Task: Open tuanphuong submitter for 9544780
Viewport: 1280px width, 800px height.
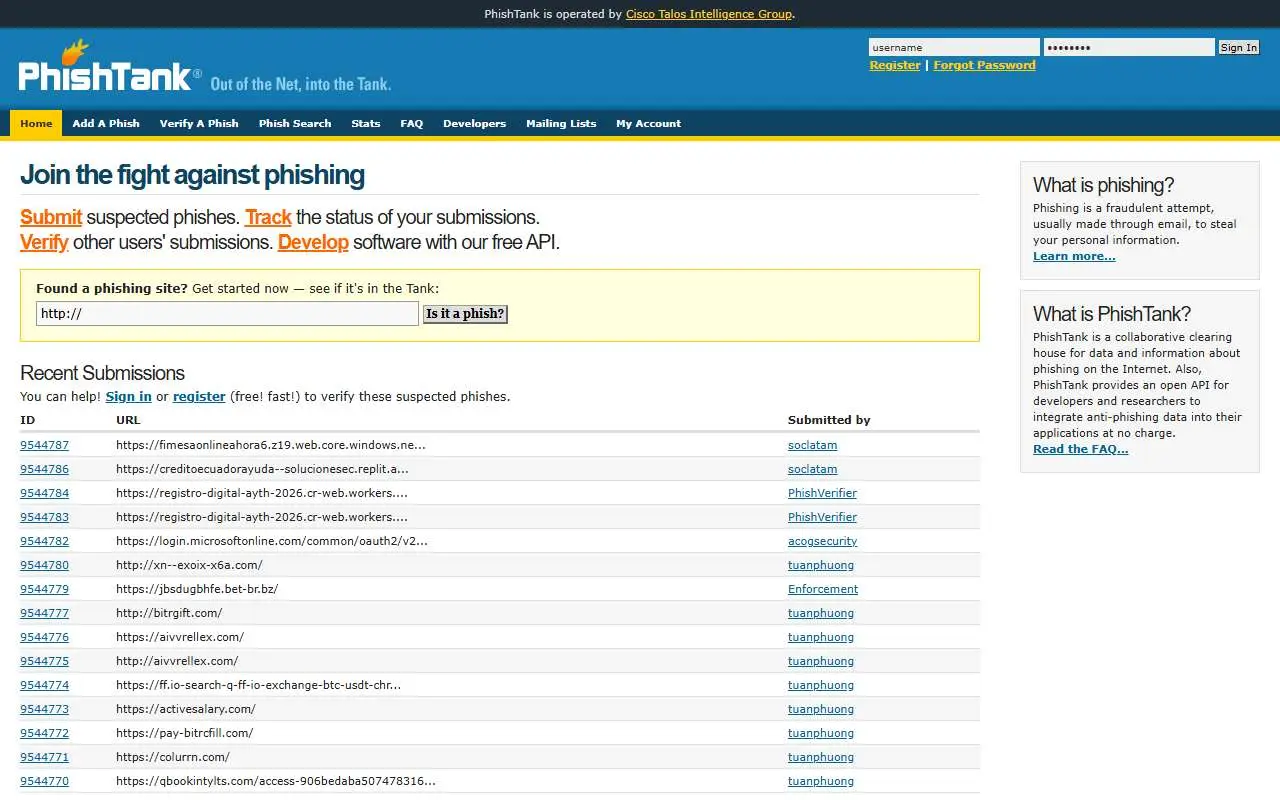Action: pyautogui.click(x=821, y=565)
